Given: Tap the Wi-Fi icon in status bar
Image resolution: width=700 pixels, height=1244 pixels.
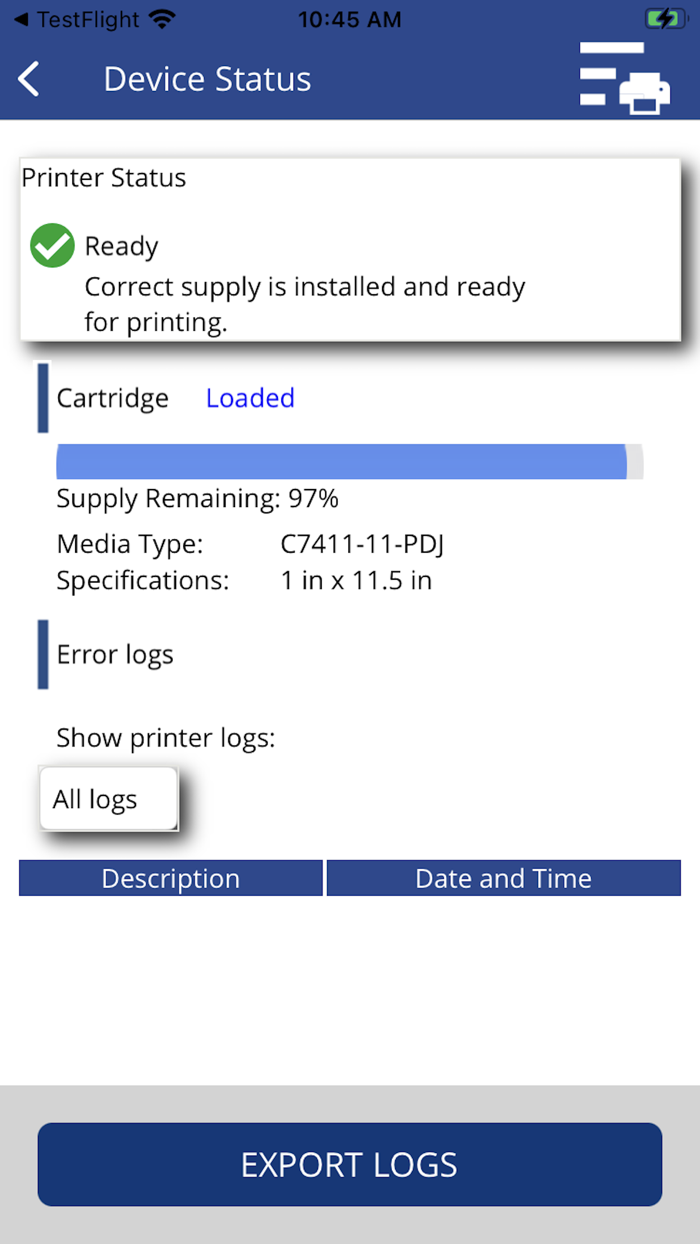Looking at the screenshot, I should pyautogui.click(x=160, y=17).
